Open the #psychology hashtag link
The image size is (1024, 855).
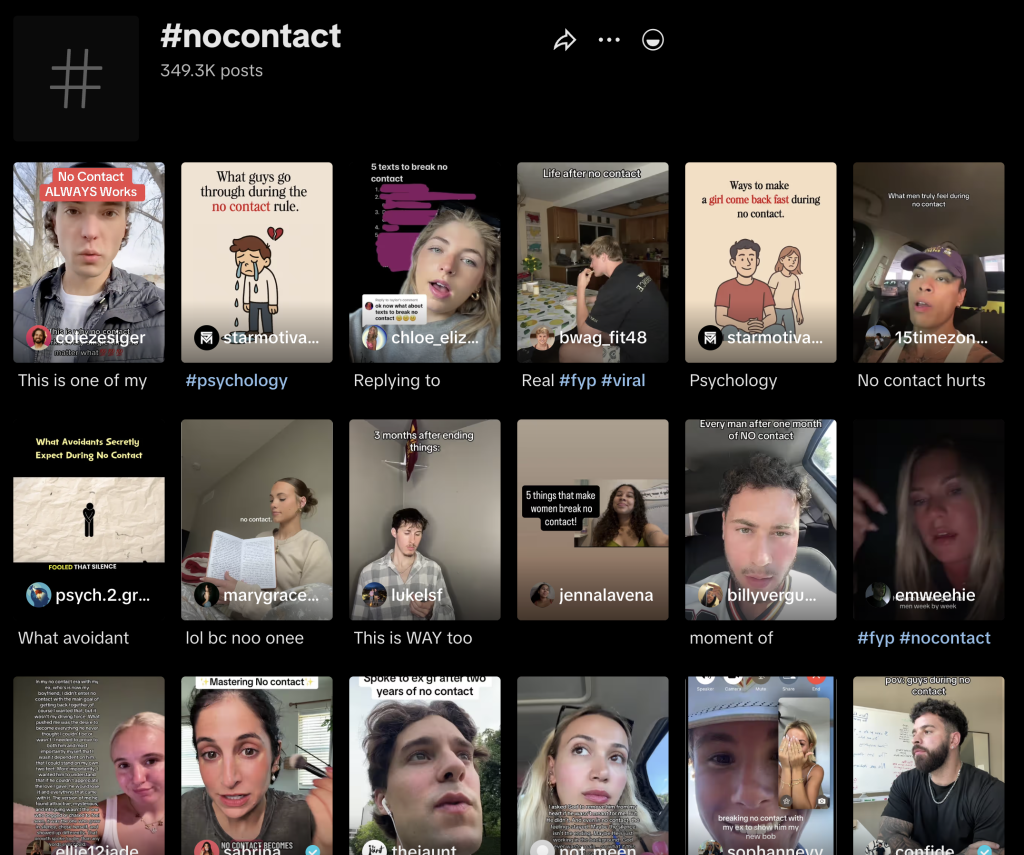coord(237,380)
